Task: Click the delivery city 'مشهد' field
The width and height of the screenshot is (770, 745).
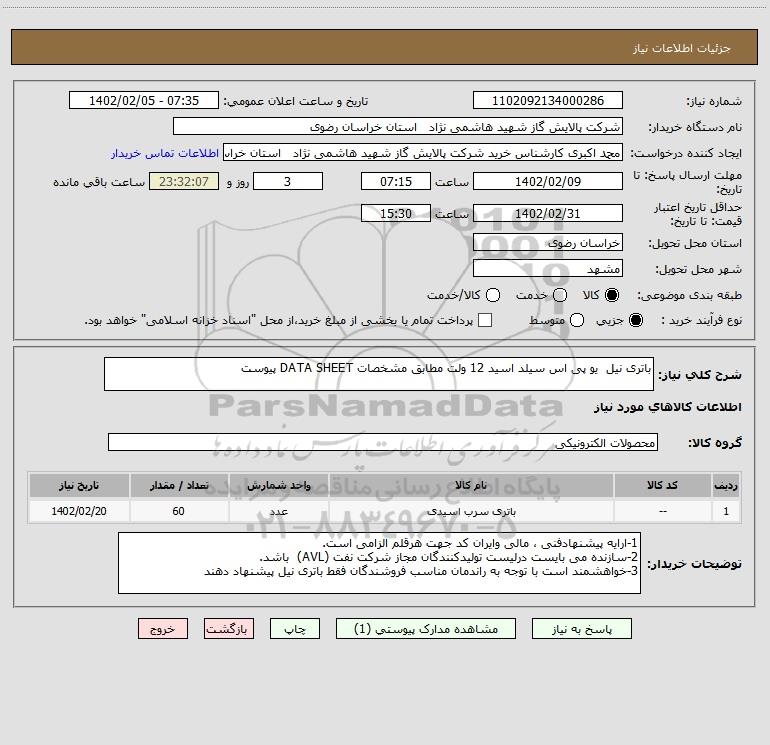Action: (547, 268)
